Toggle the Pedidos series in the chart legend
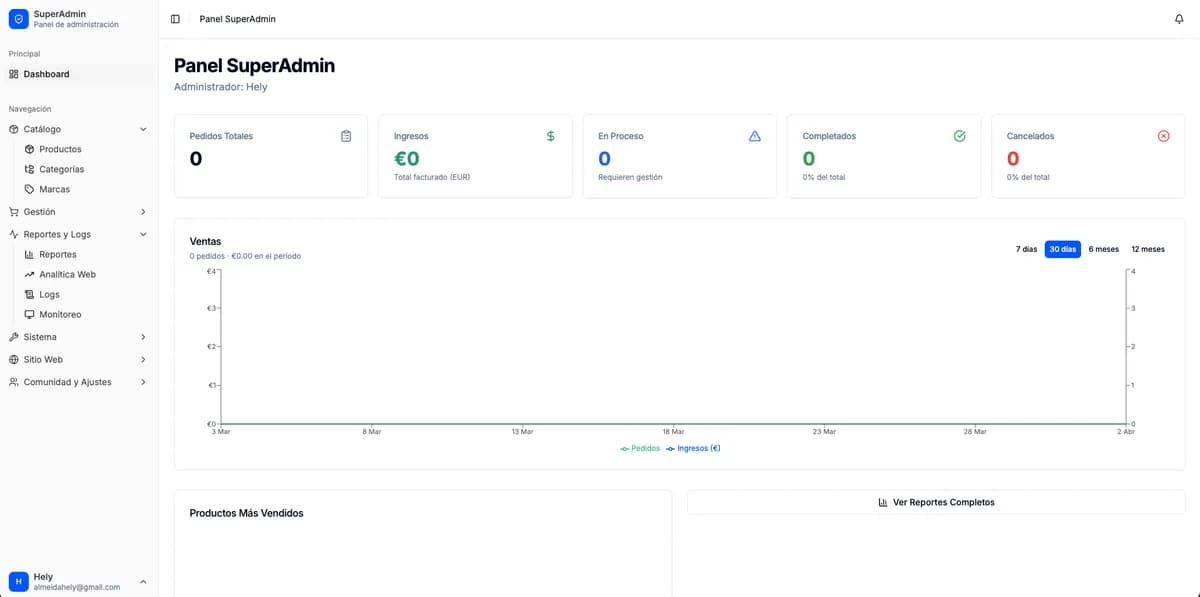 pyautogui.click(x=640, y=448)
